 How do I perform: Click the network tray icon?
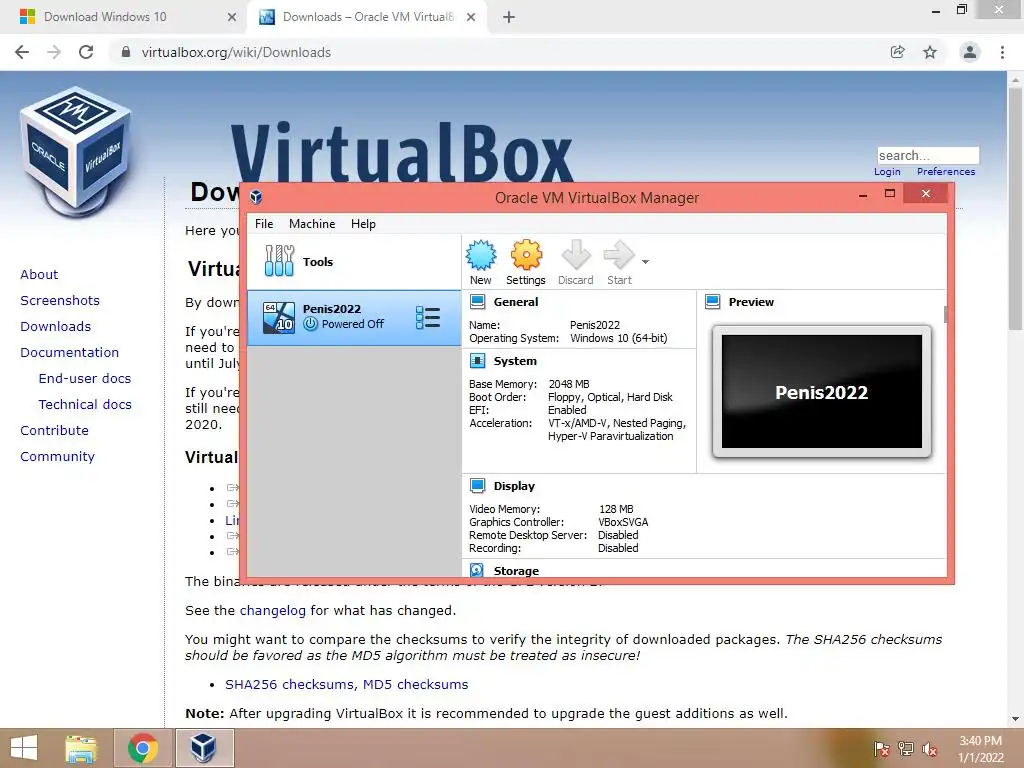[906, 749]
